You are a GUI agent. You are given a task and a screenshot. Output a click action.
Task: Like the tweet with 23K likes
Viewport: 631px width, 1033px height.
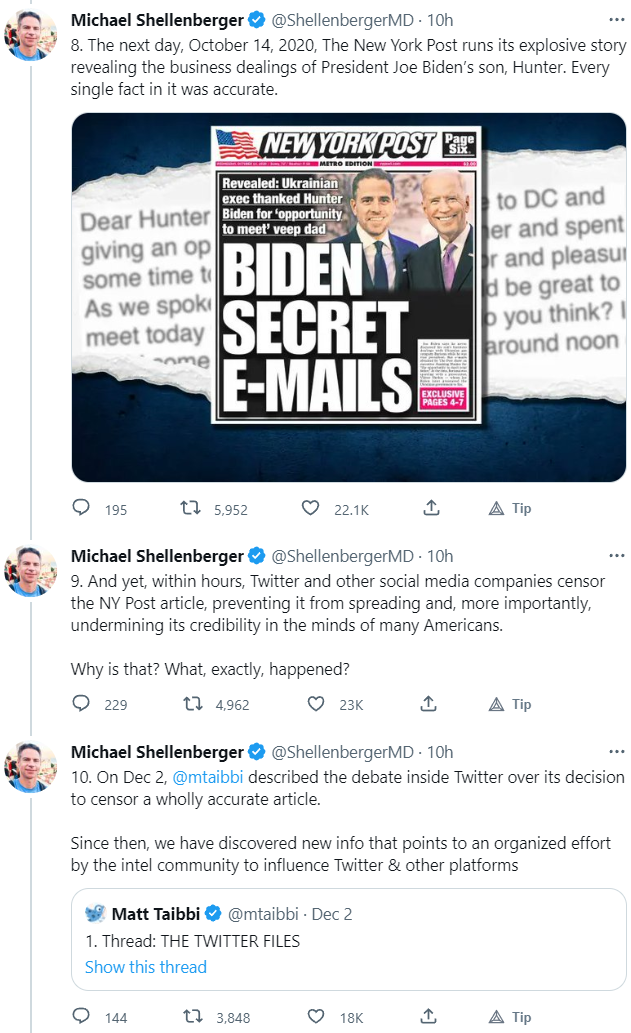pyautogui.click(x=315, y=704)
